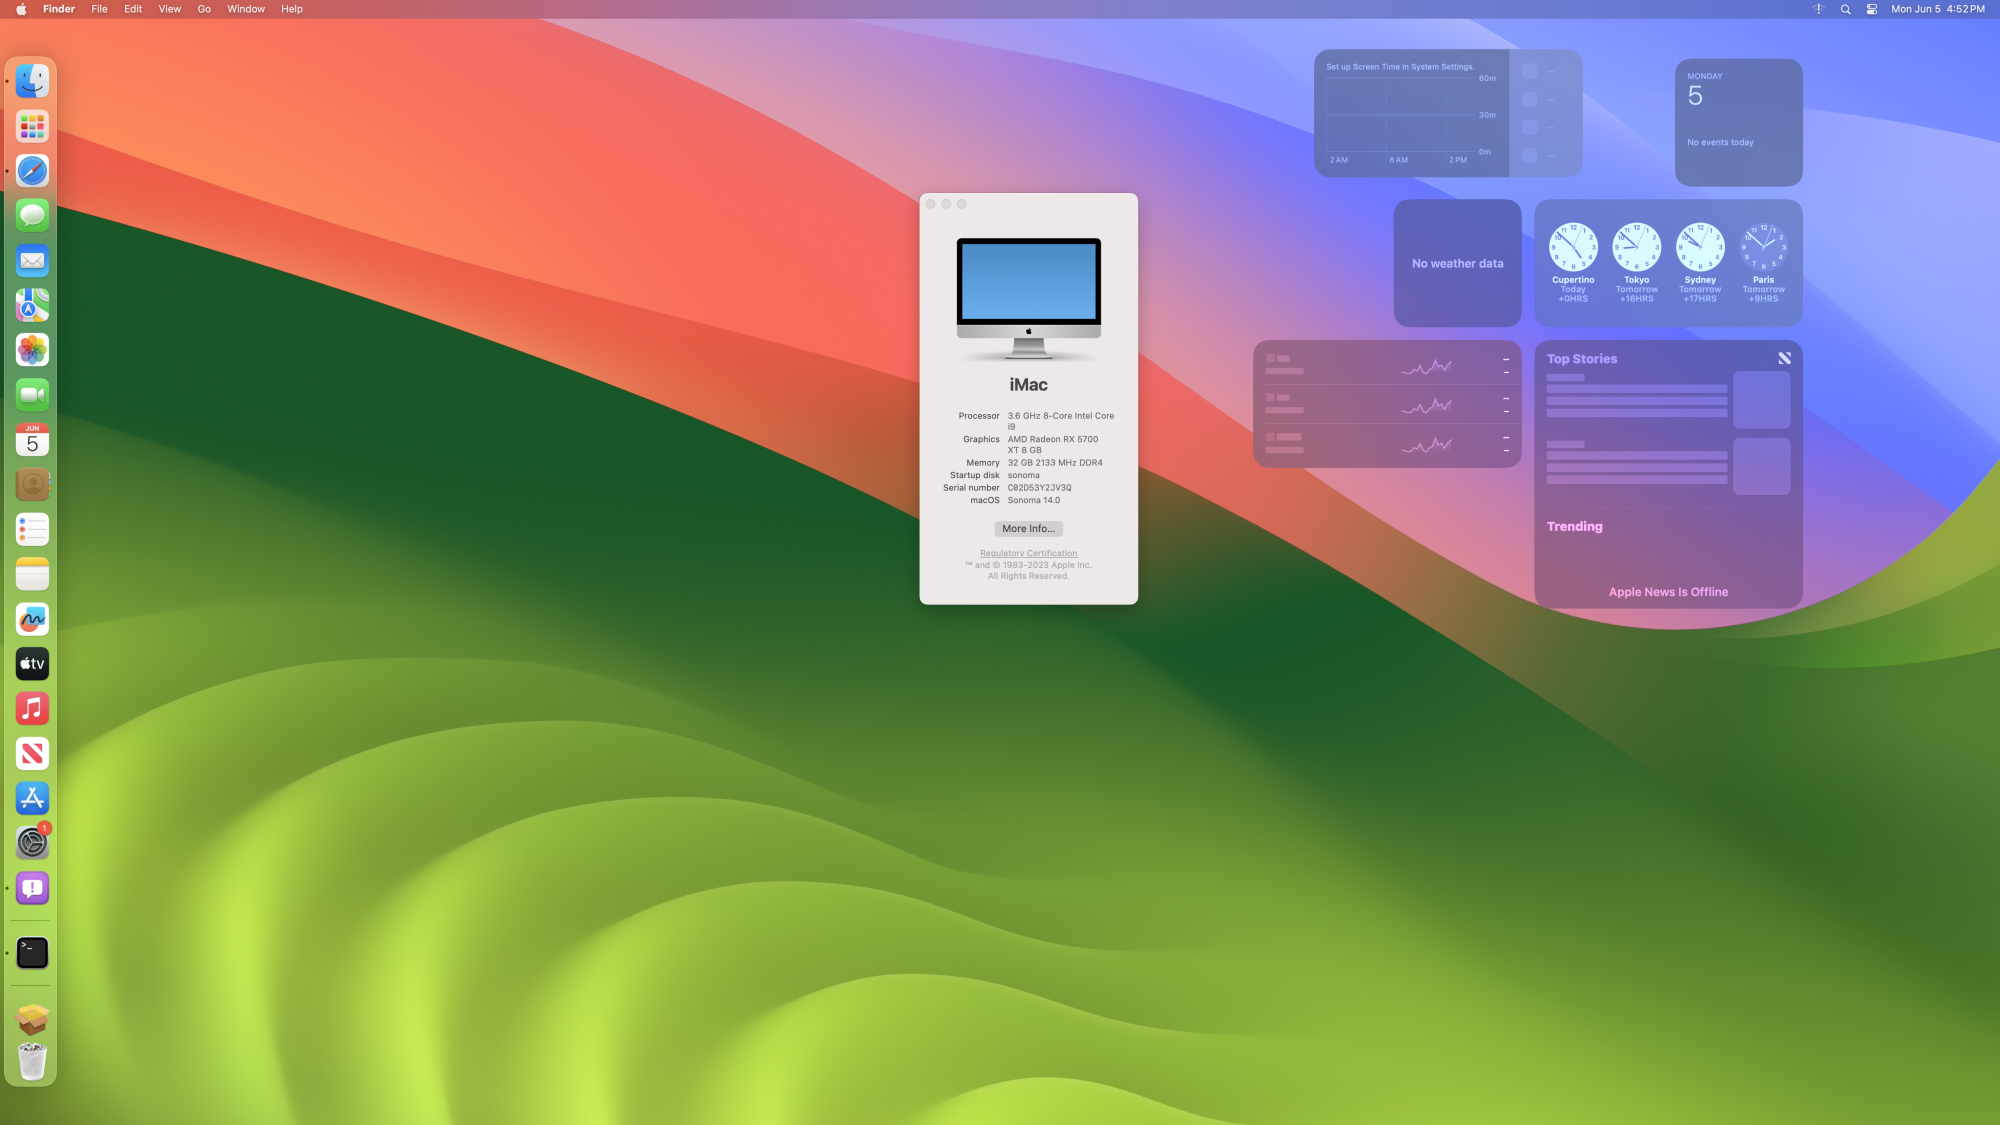Click the menu bar clock Mon Jun 5
The width and height of the screenshot is (2000, 1125).
coord(1938,9)
